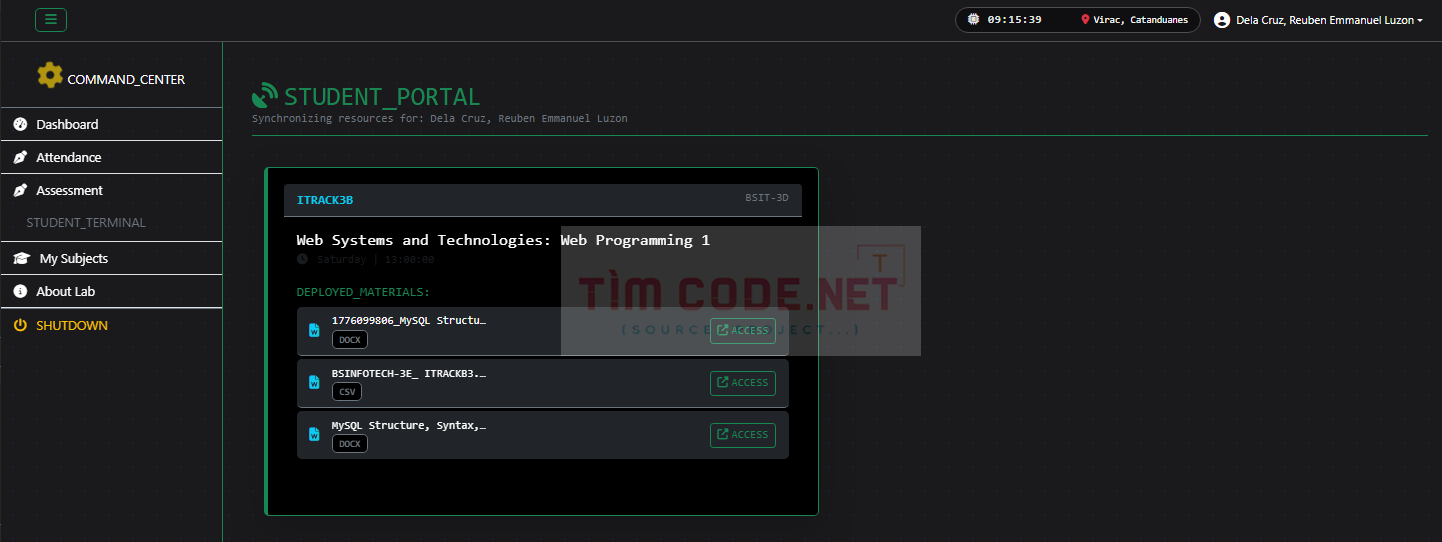
Task: Click the user avatar icon
Action: point(1221,20)
